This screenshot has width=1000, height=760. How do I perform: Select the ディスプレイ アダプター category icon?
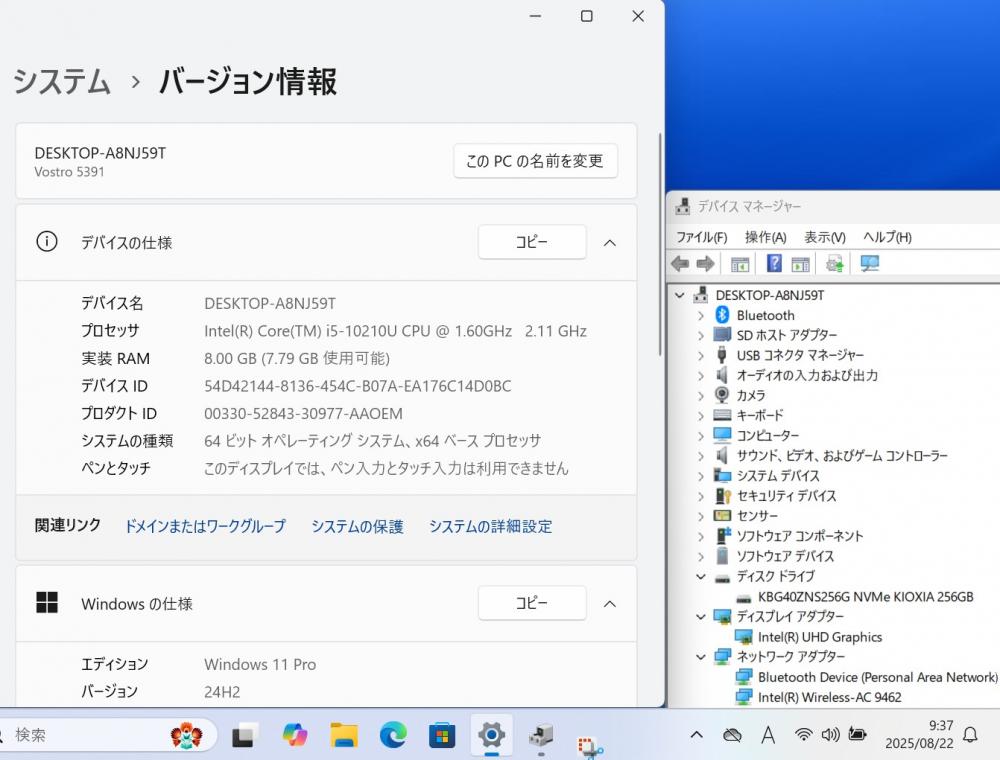click(722, 616)
